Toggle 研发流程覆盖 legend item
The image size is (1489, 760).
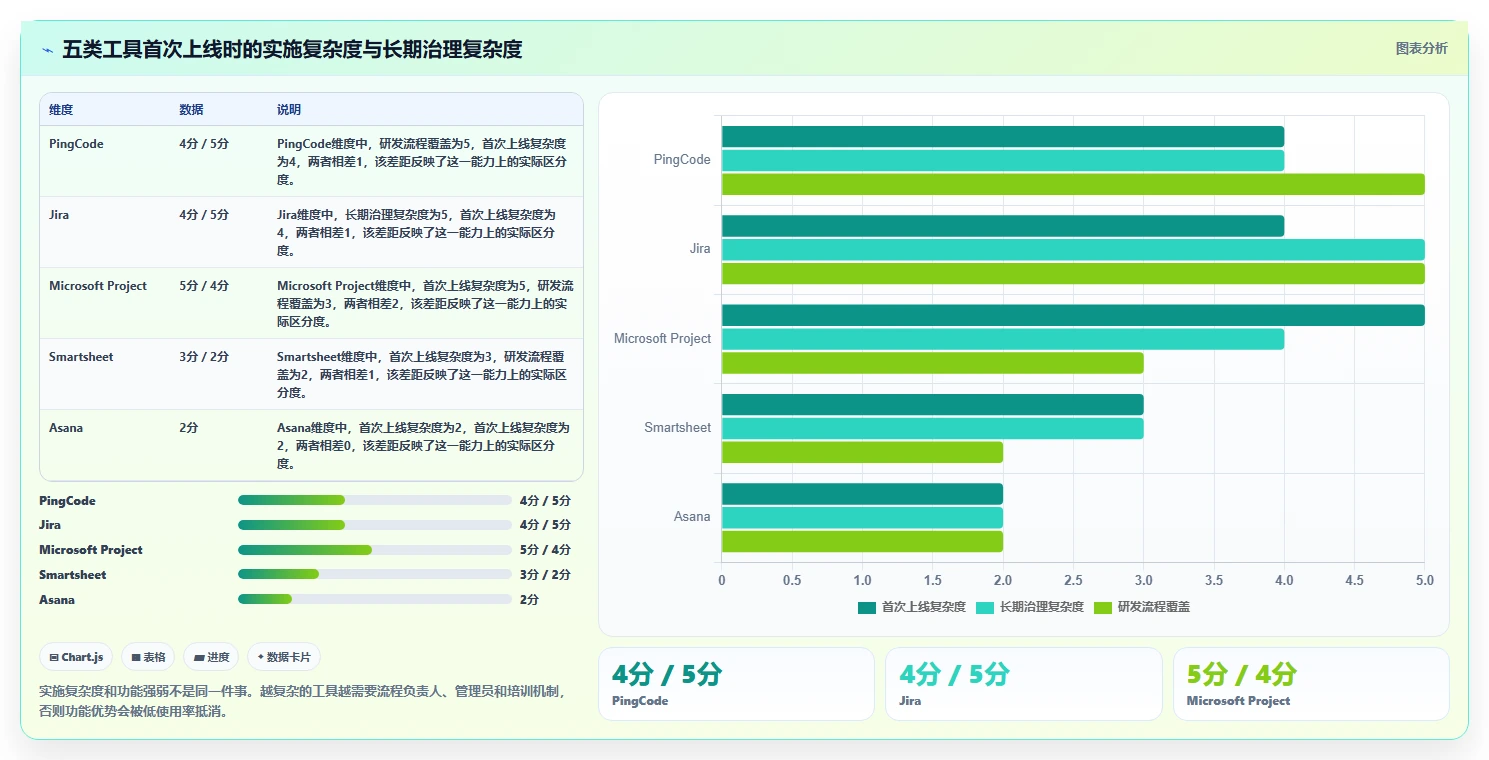click(1142, 607)
